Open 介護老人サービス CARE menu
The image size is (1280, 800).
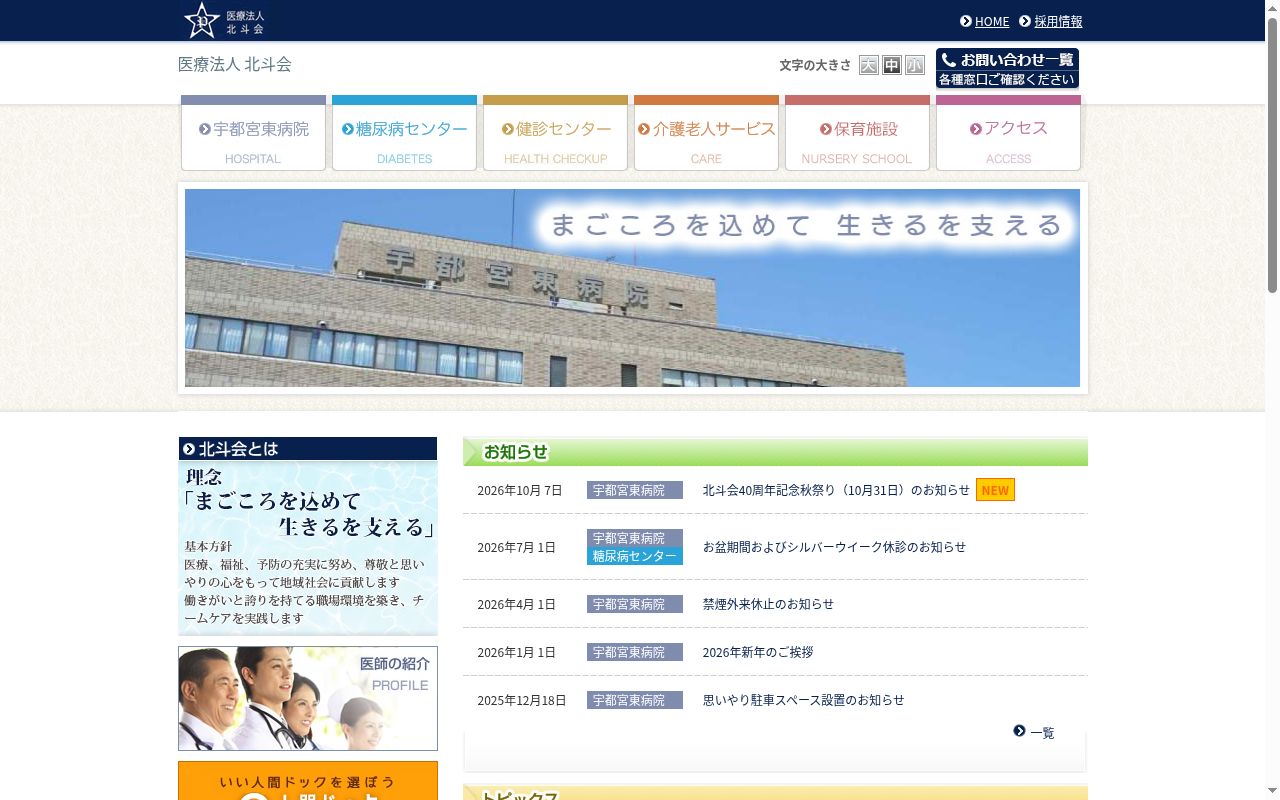(x=706, y=133)
